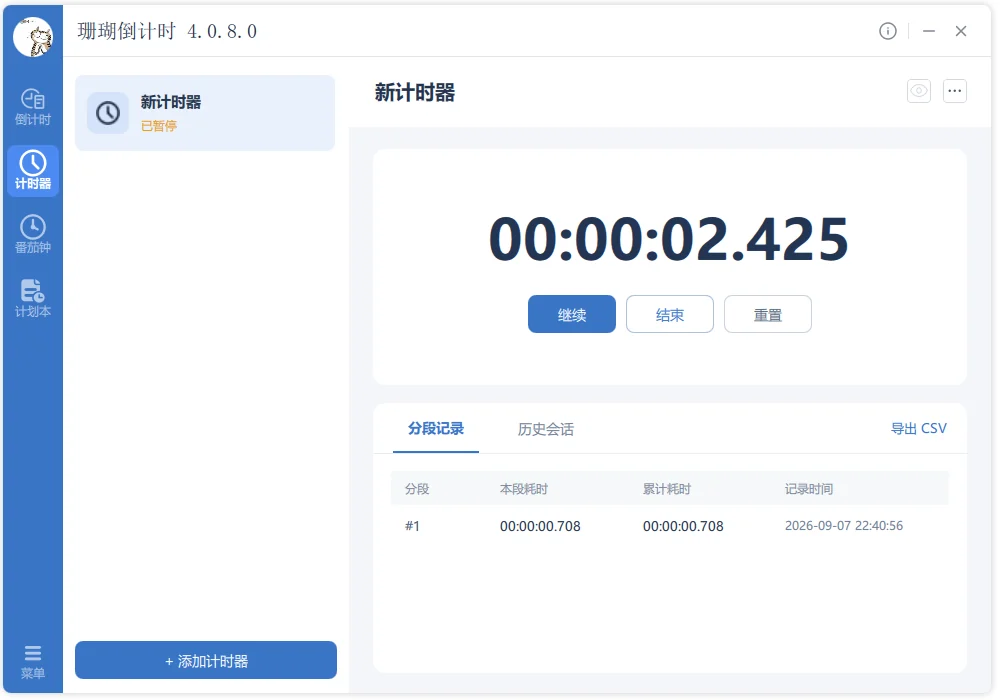Open the three-dot more options menu
Screen dimensions: 1000x700
[x=955, y=91]
